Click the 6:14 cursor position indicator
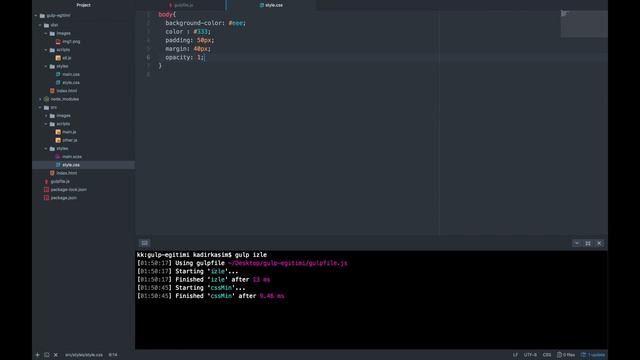The image size is (640, 360). click(113, 355)
